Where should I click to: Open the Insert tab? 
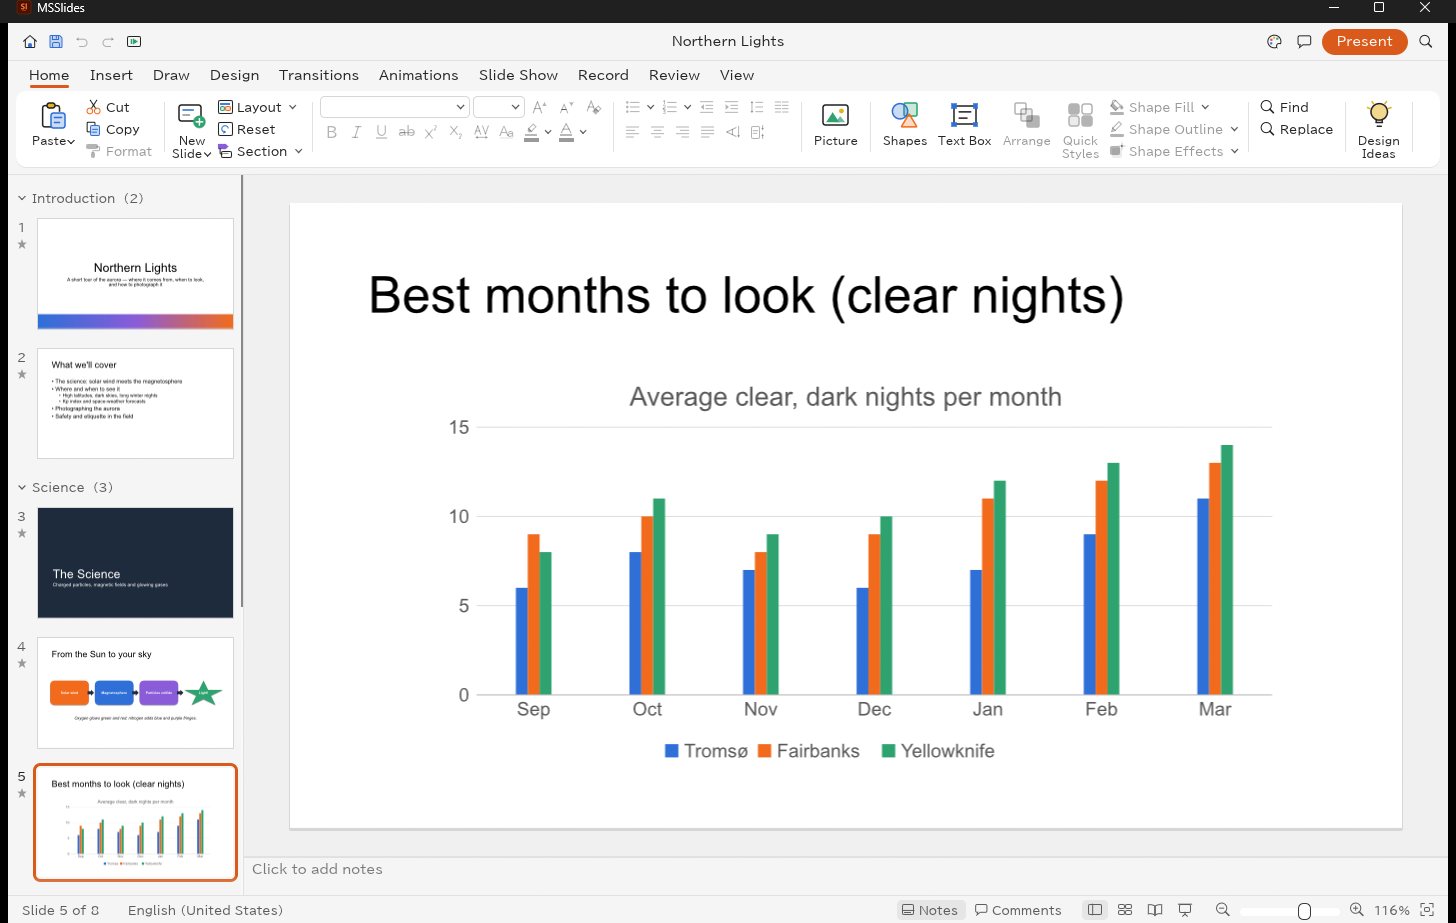click(x=111, y=75)
